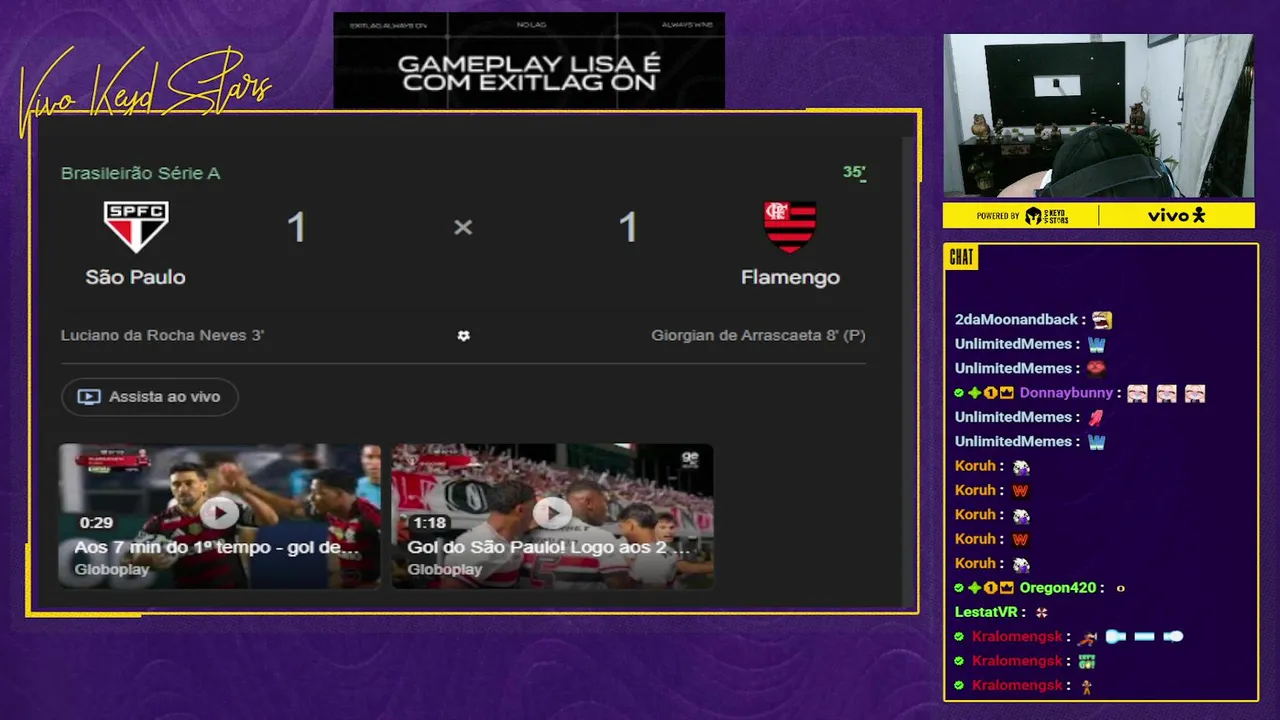
Task: Click the Vivo Keyd Stars script logo
Action: (145, 92)
